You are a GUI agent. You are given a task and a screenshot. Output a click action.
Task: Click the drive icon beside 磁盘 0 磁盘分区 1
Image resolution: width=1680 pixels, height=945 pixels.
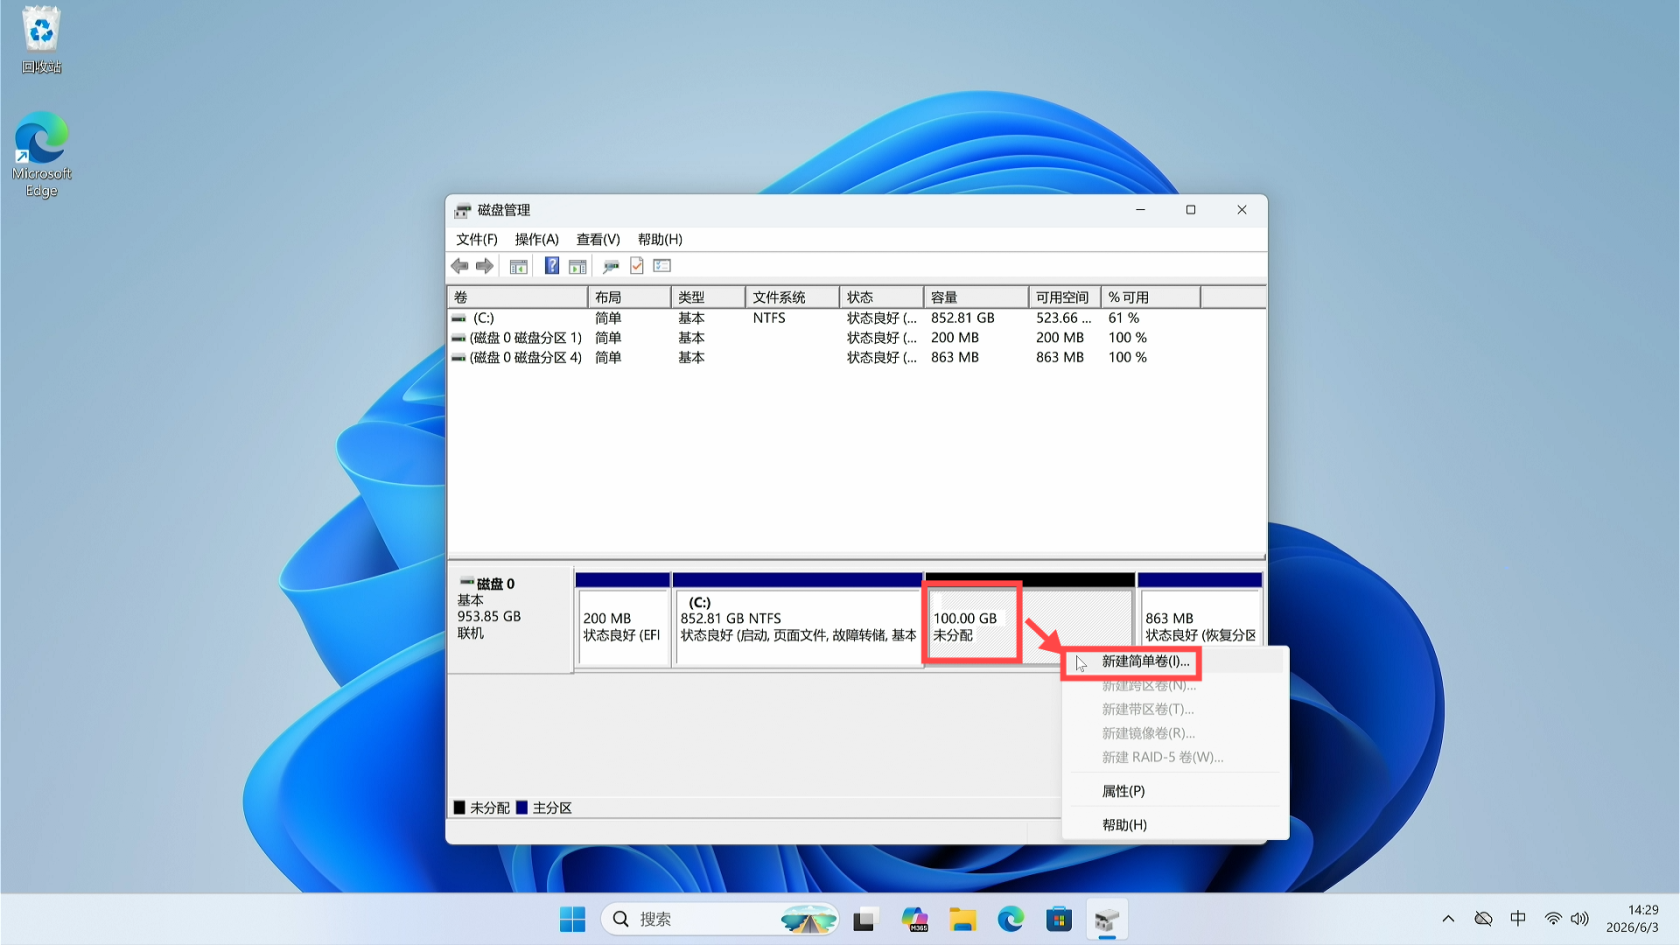459,338
